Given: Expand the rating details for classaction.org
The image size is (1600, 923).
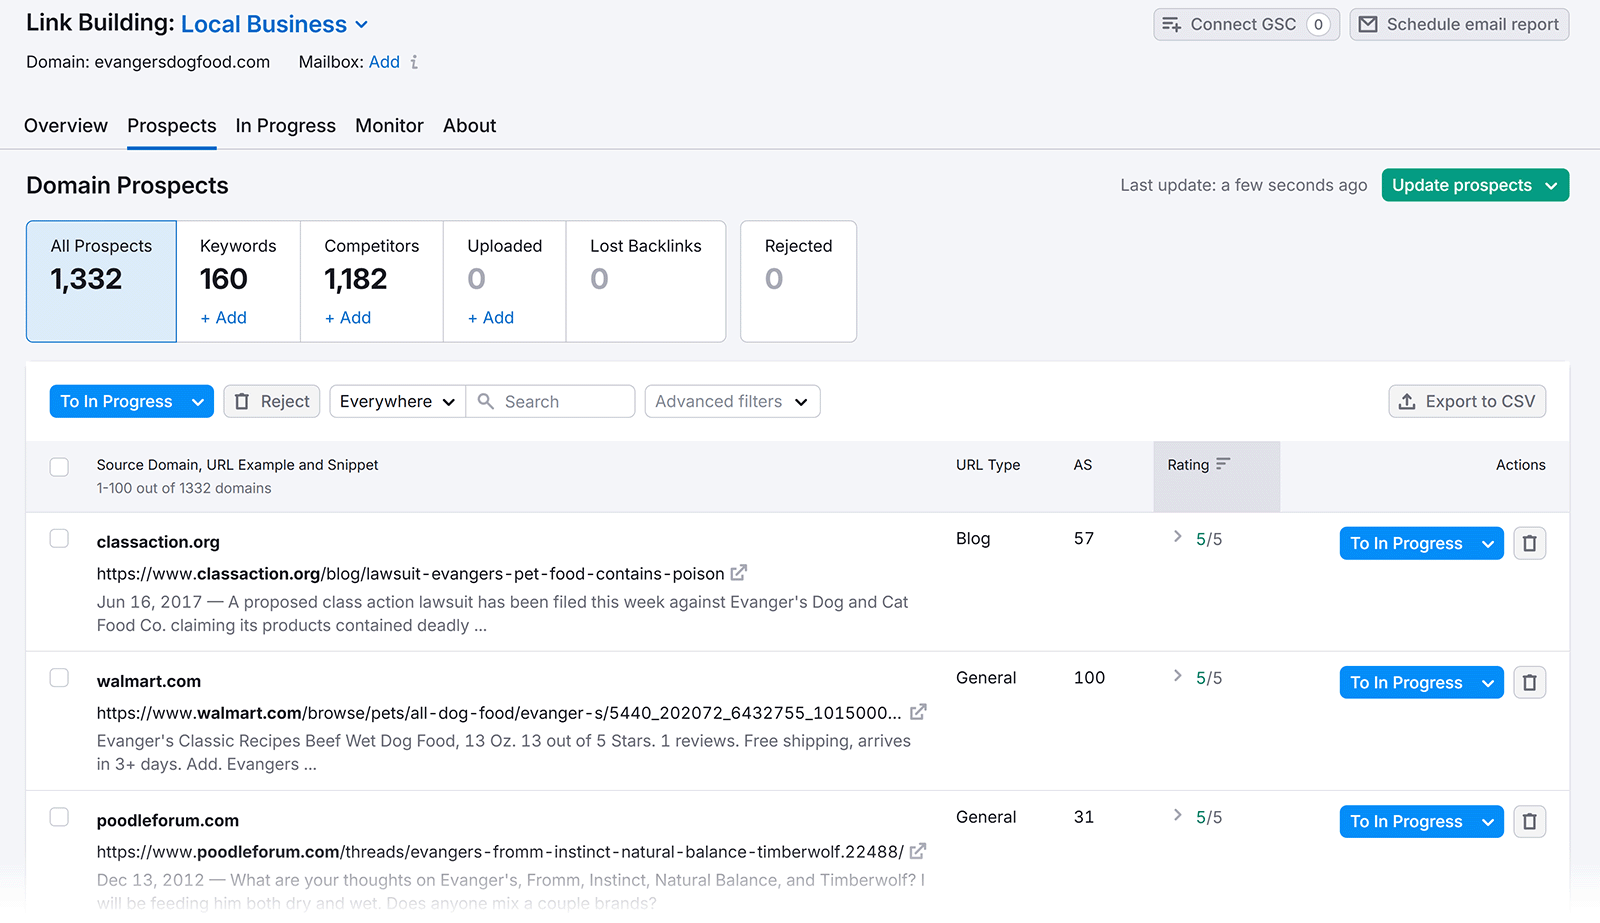Looking at the screenshot, I should [1178, 537].
